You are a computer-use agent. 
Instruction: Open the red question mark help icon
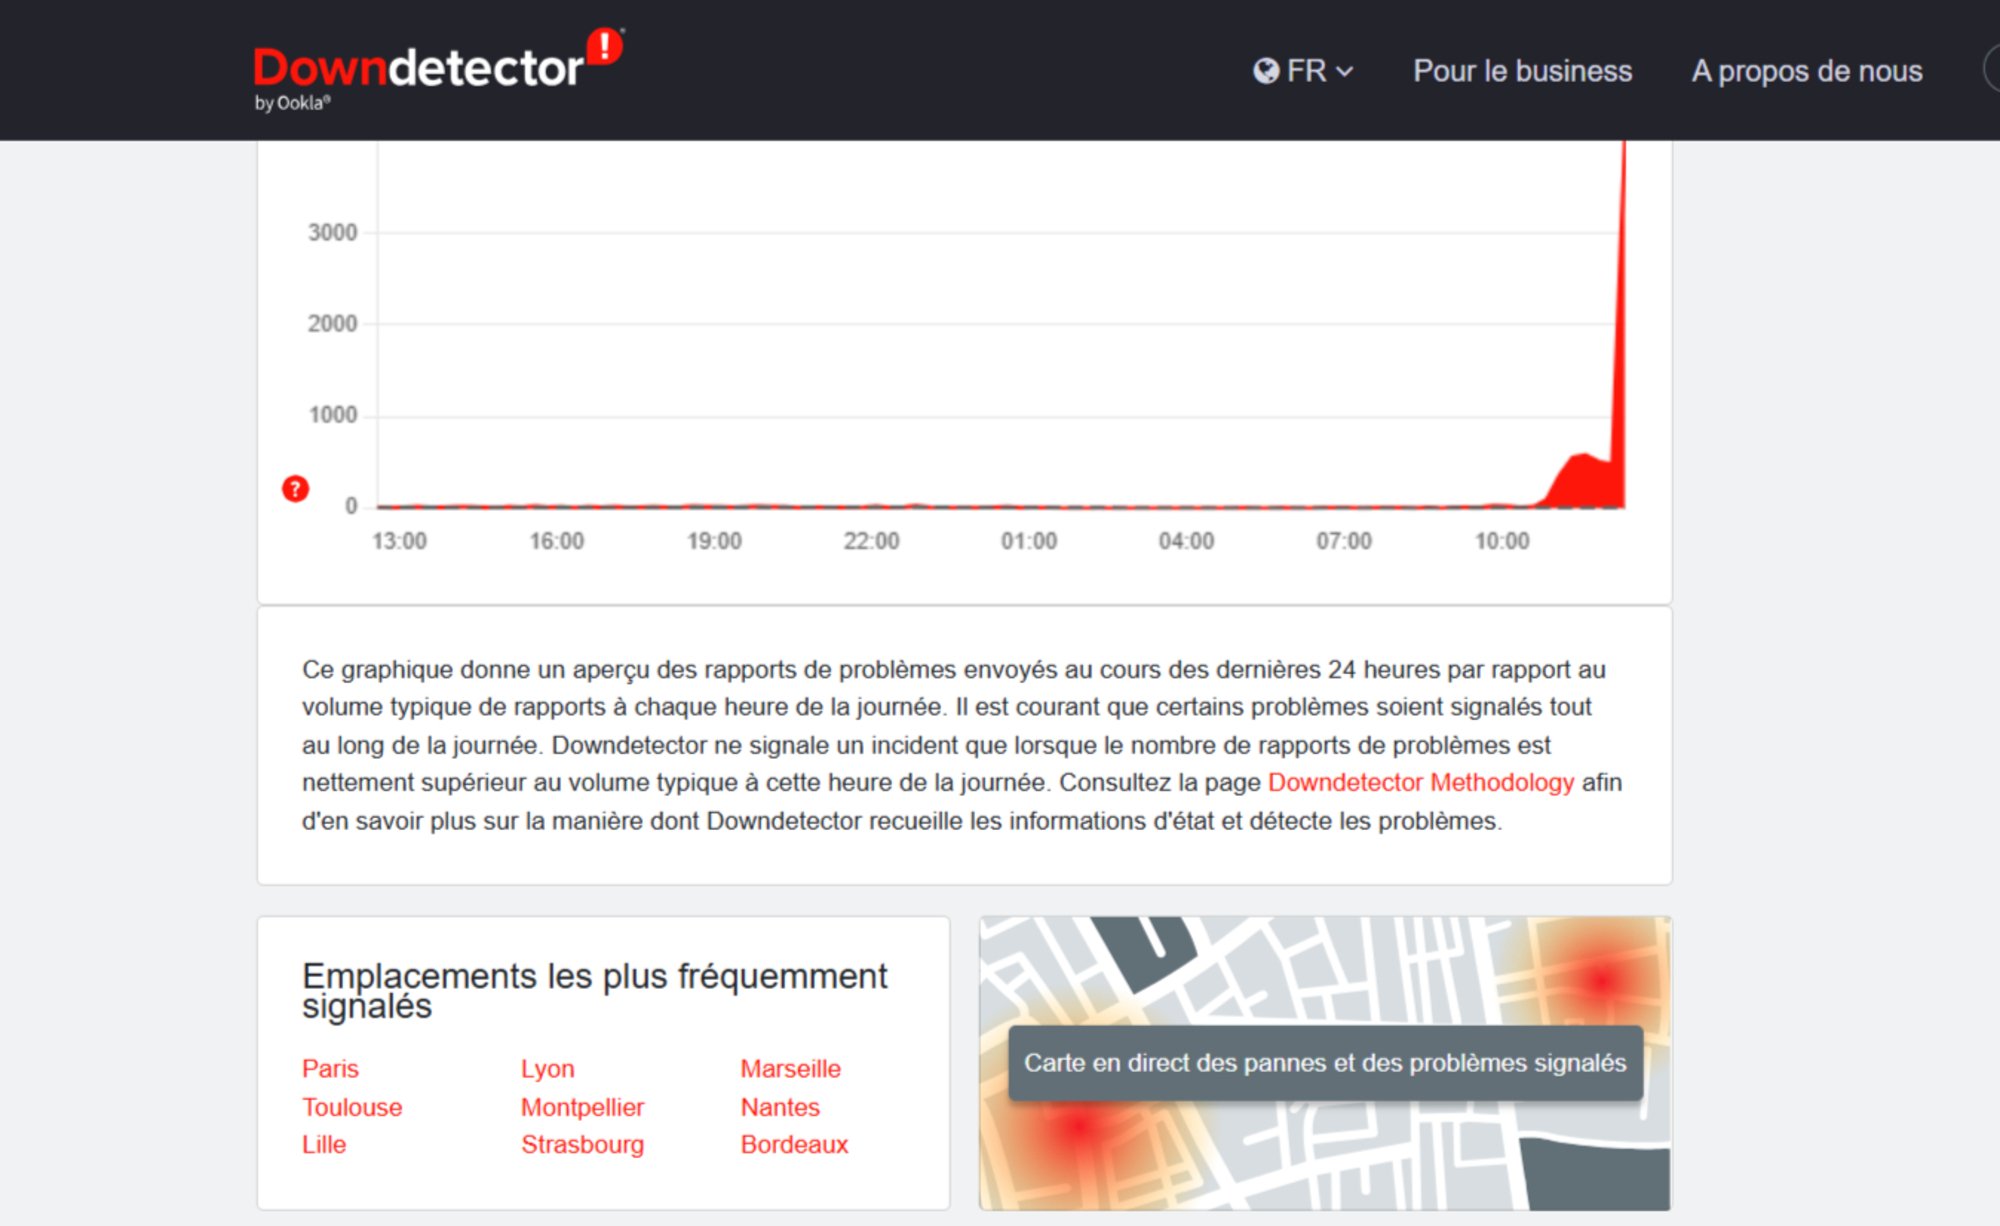(x=295, y=490)
